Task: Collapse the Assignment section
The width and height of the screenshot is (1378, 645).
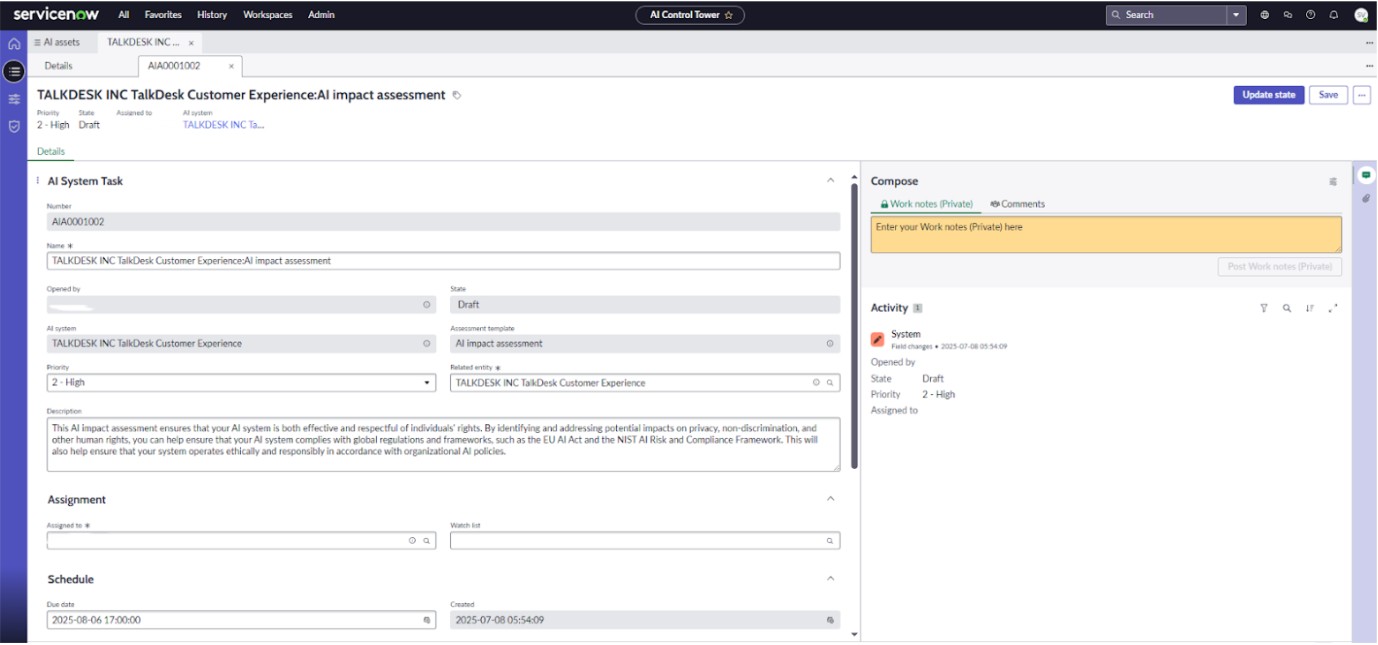Action: [830, 499]
